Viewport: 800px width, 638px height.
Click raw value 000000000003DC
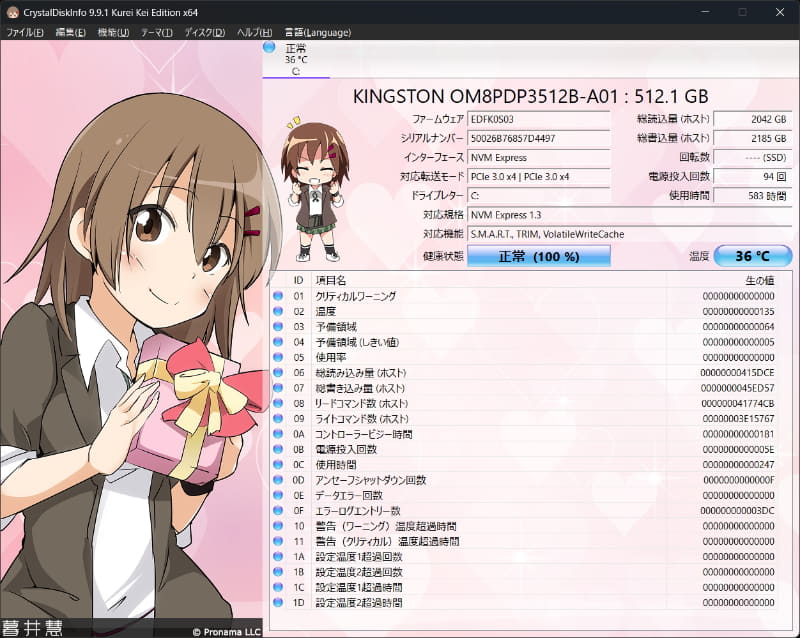pos(737,510)
